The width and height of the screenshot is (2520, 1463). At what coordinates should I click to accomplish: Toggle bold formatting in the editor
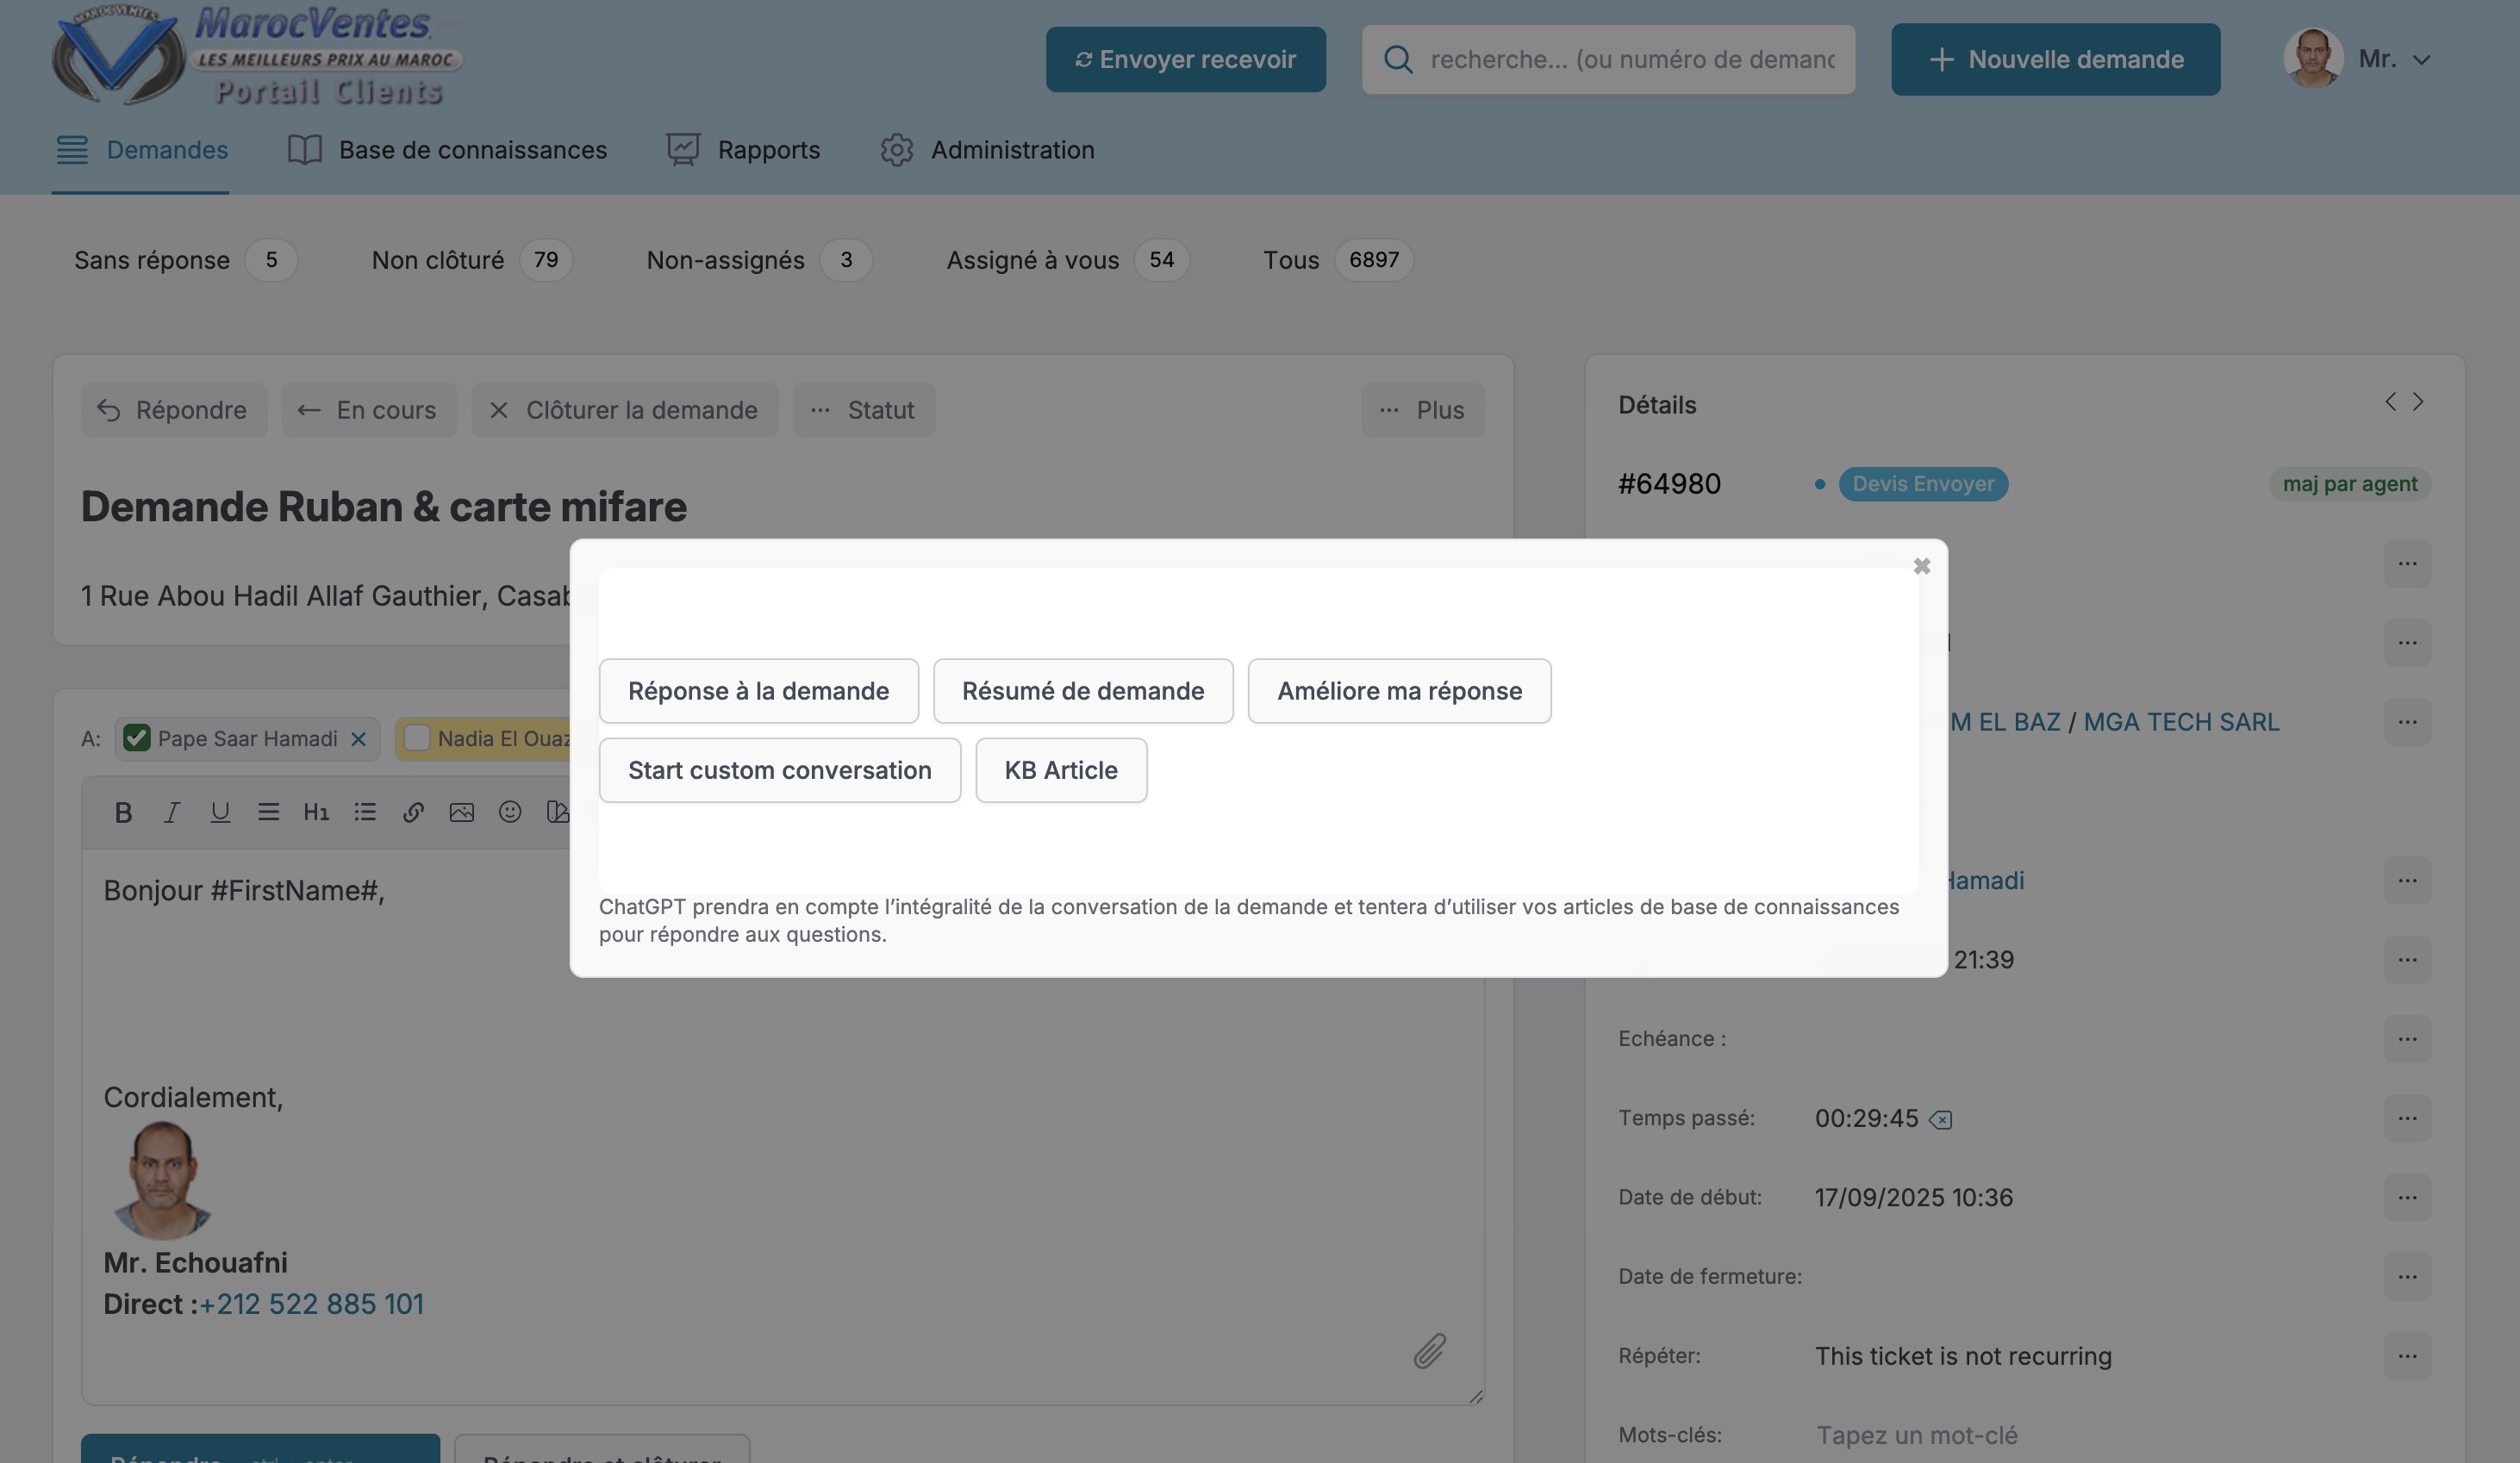pos(123,813)
